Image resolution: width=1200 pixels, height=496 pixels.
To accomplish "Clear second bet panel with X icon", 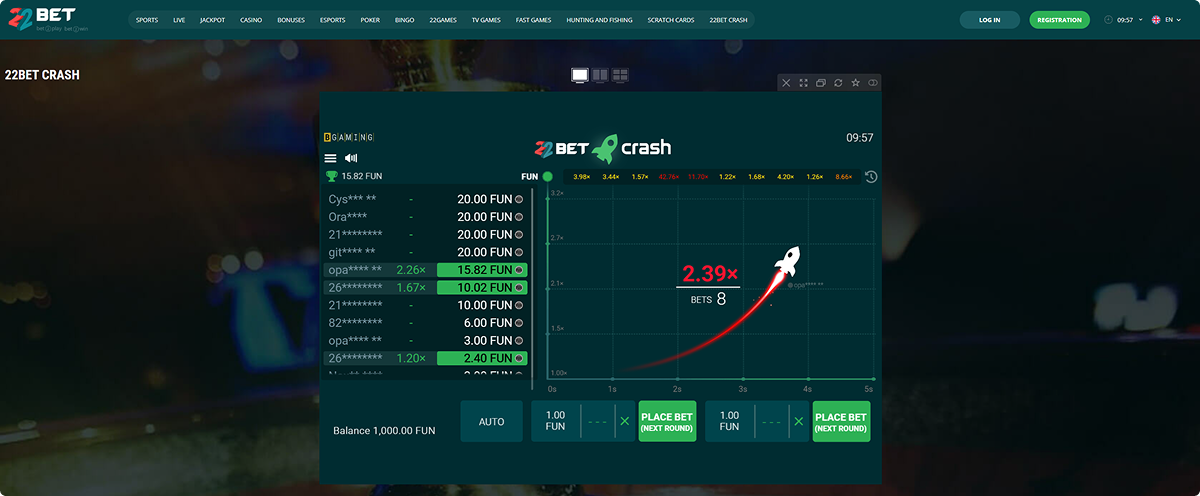I will [x=799, y=421].
